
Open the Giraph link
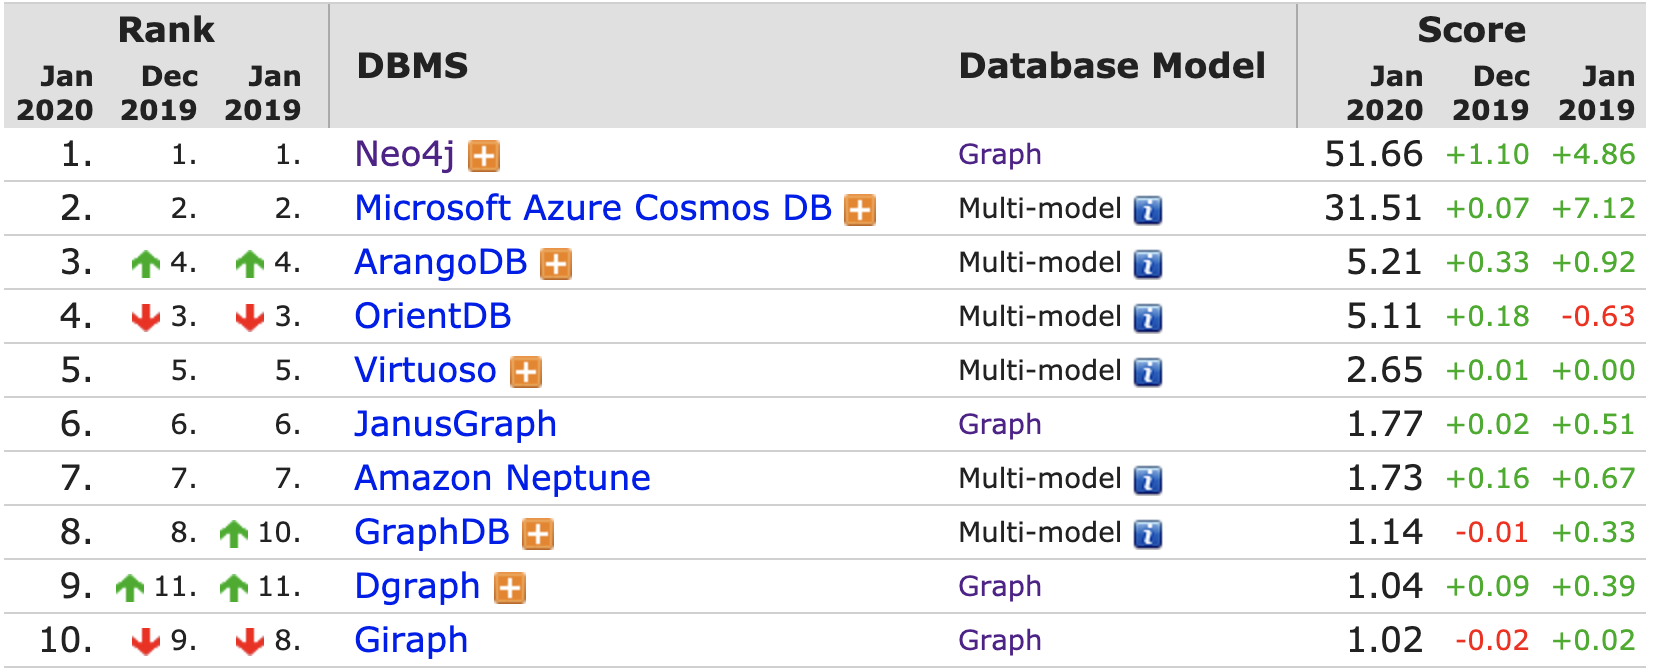[x=412, y=641]
